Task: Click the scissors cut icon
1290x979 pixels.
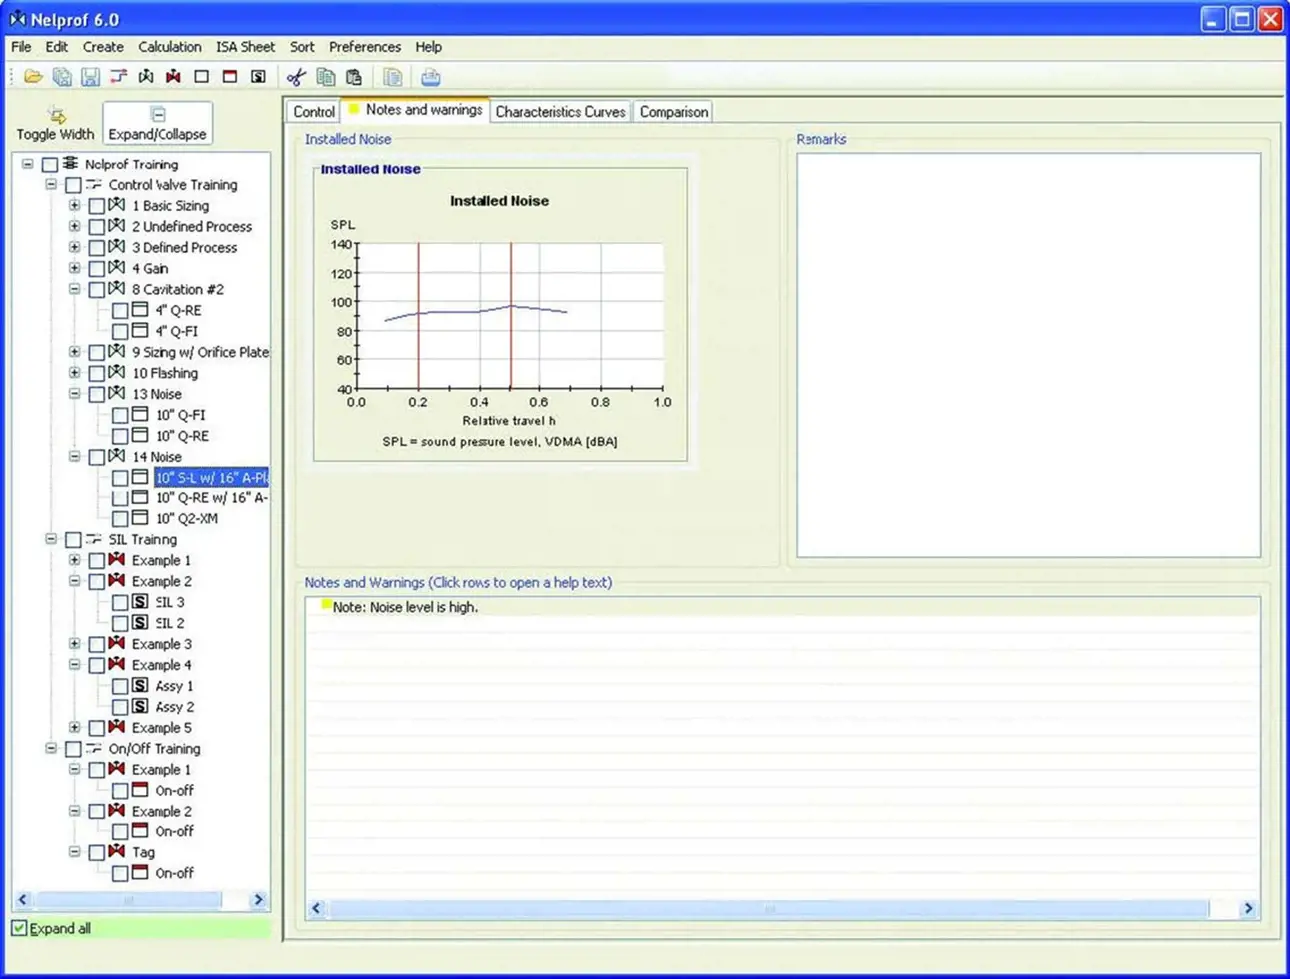Action: pyautogui.click(x=296, y=77)
